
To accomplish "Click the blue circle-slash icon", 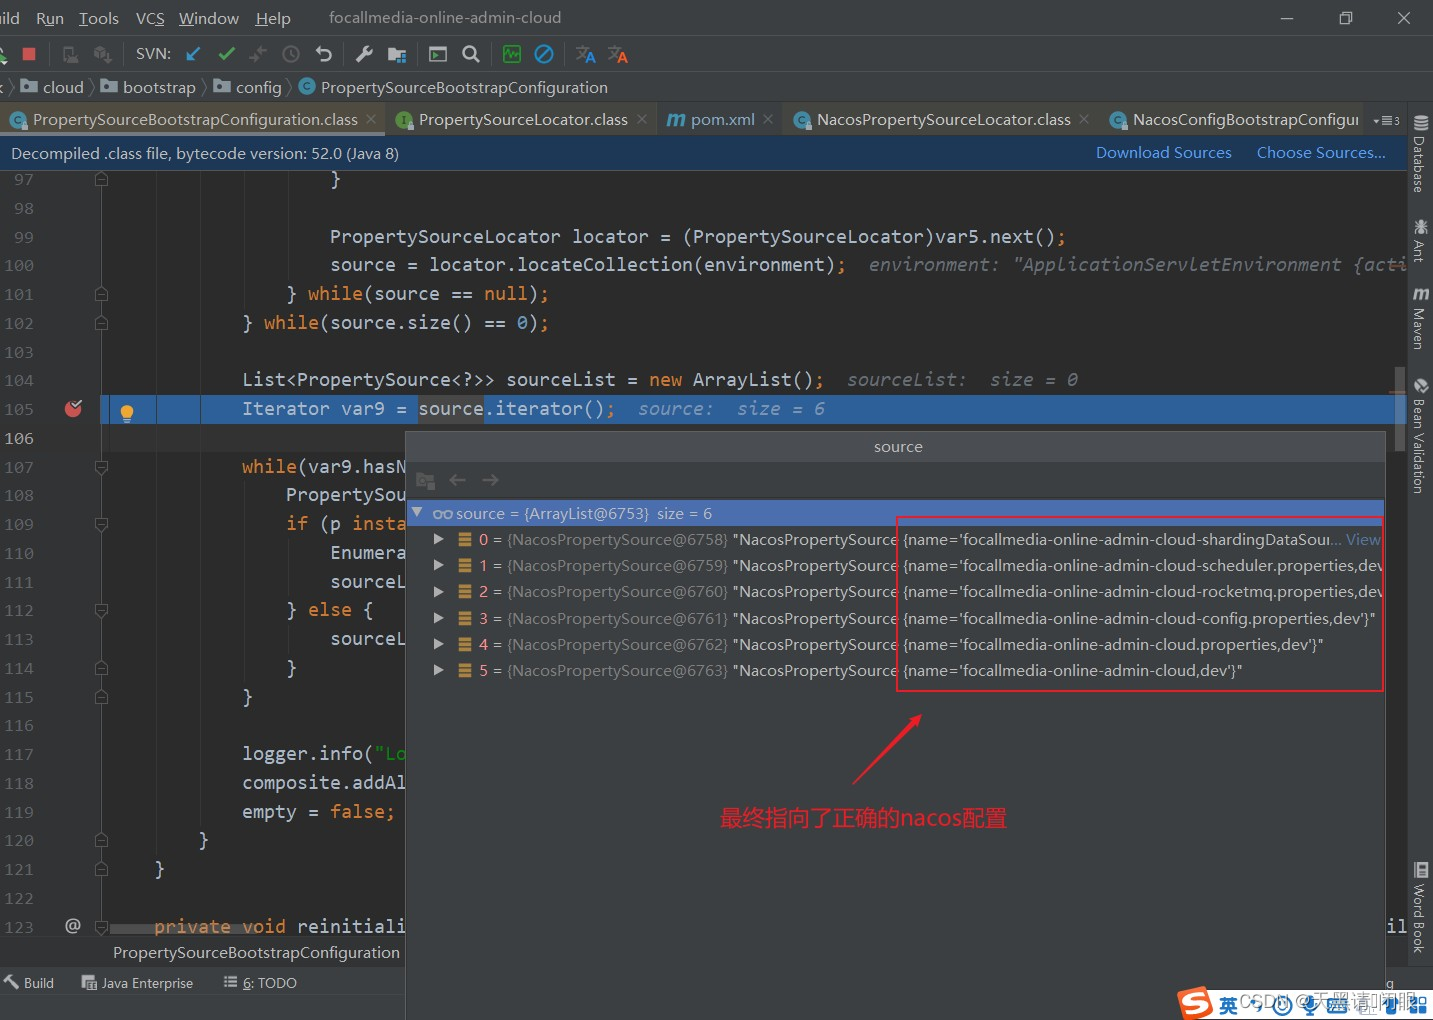I will pos(544,54).
